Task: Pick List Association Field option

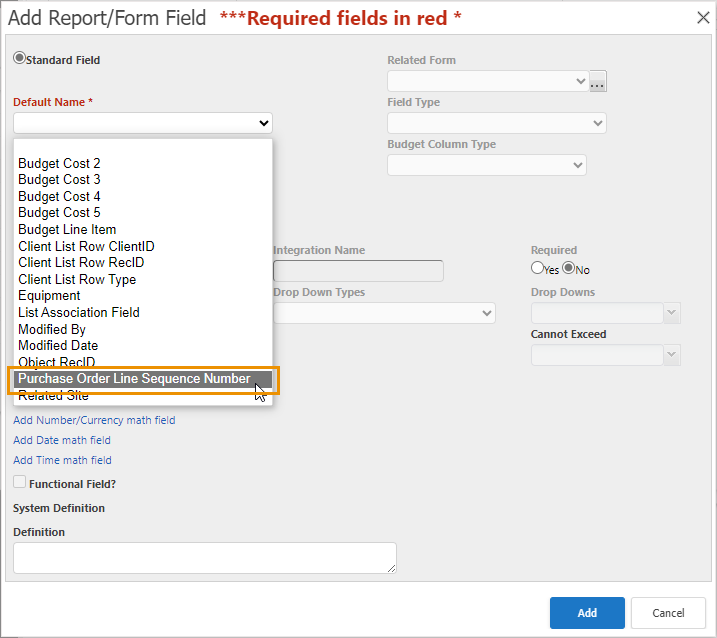Action: point(143,312)
